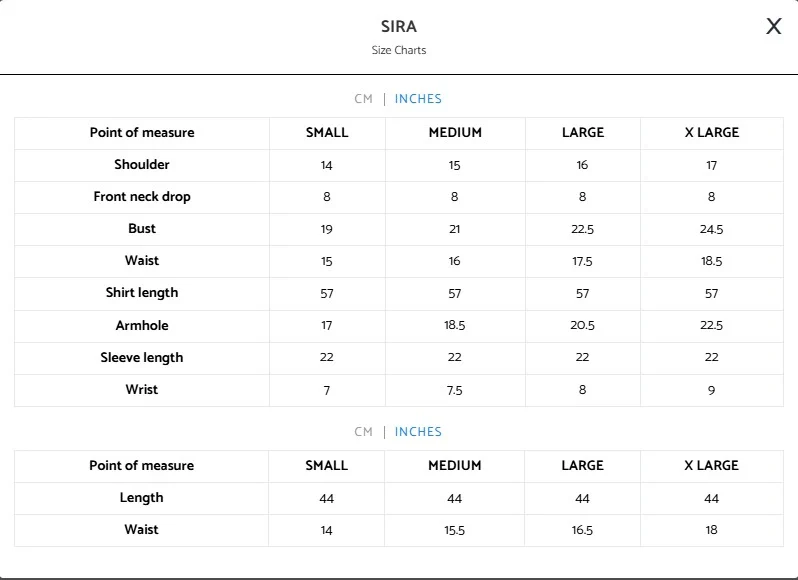798x580 pixels.
Task: Click the Bust row label
Action: pos(142,229)
